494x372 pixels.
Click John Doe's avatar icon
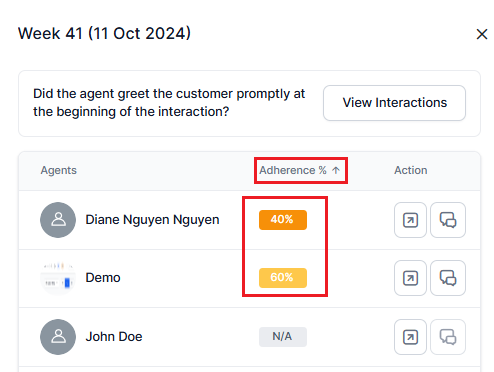click(58, 337)
